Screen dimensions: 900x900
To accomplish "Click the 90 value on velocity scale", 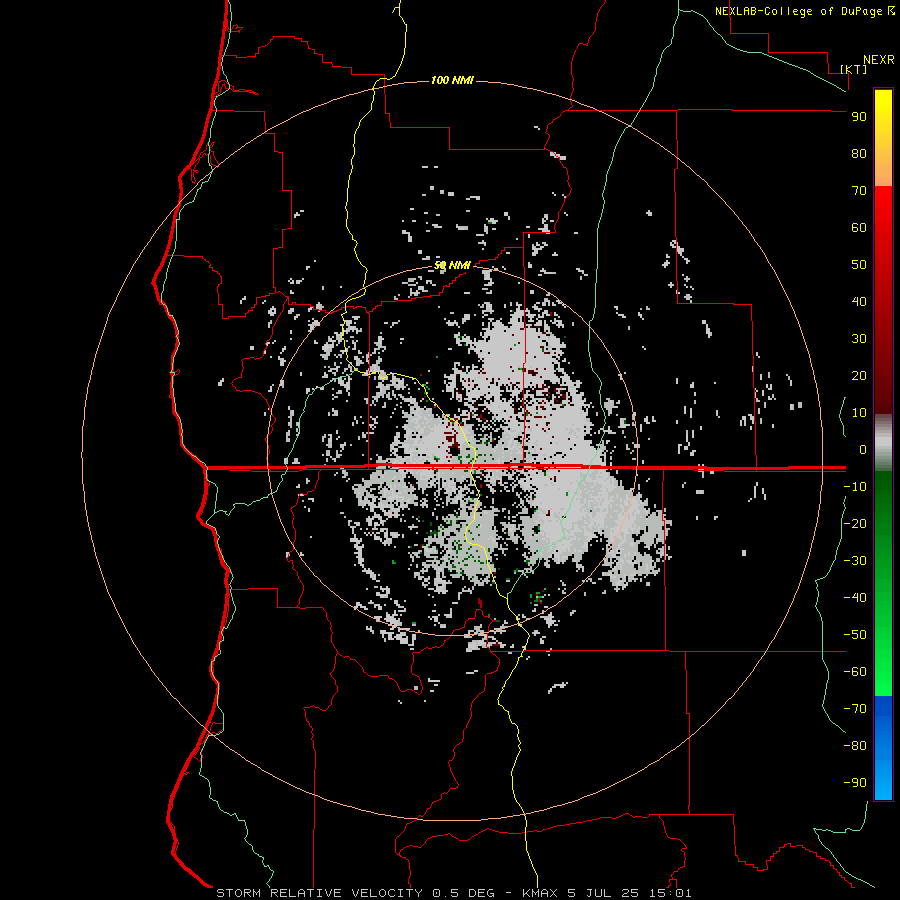I will (x=859, y=117).
